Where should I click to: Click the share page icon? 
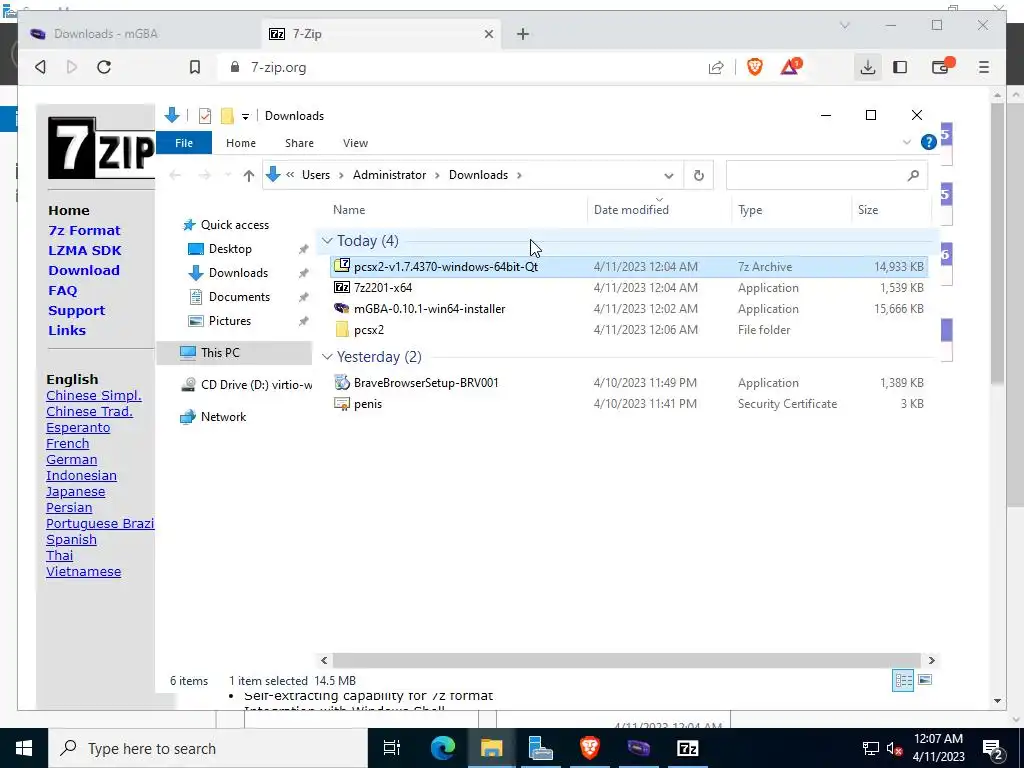[x=716, y=67]
